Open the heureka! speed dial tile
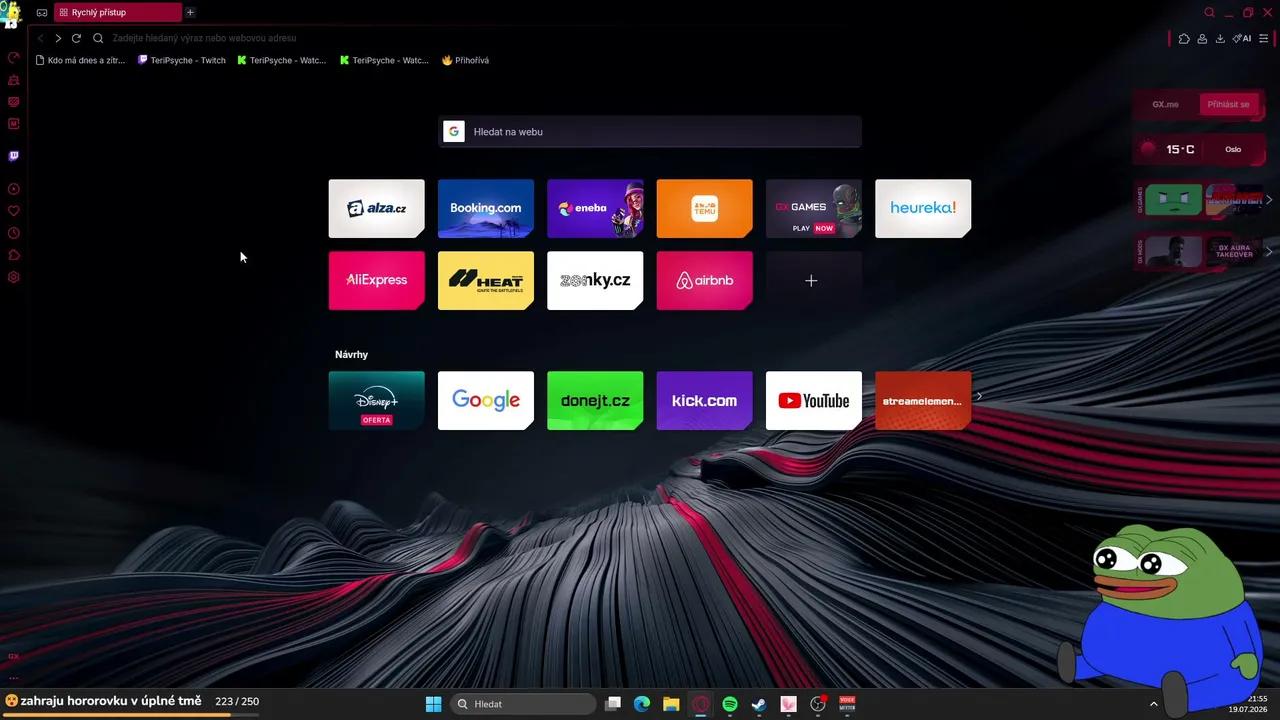 point(923,208)
